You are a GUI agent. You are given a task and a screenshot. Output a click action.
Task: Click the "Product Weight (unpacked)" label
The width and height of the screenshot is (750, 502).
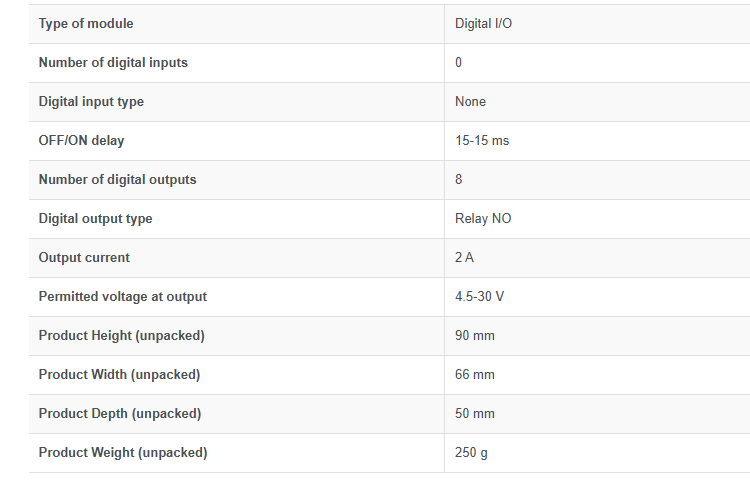(x=123, y=452)
